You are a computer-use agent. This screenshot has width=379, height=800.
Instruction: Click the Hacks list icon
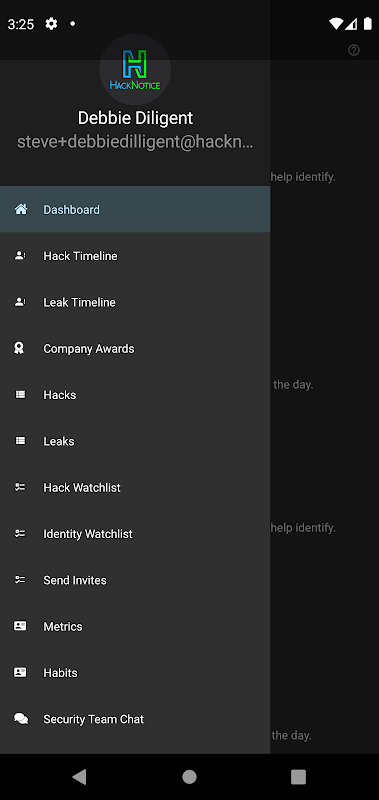coord(20,394)
